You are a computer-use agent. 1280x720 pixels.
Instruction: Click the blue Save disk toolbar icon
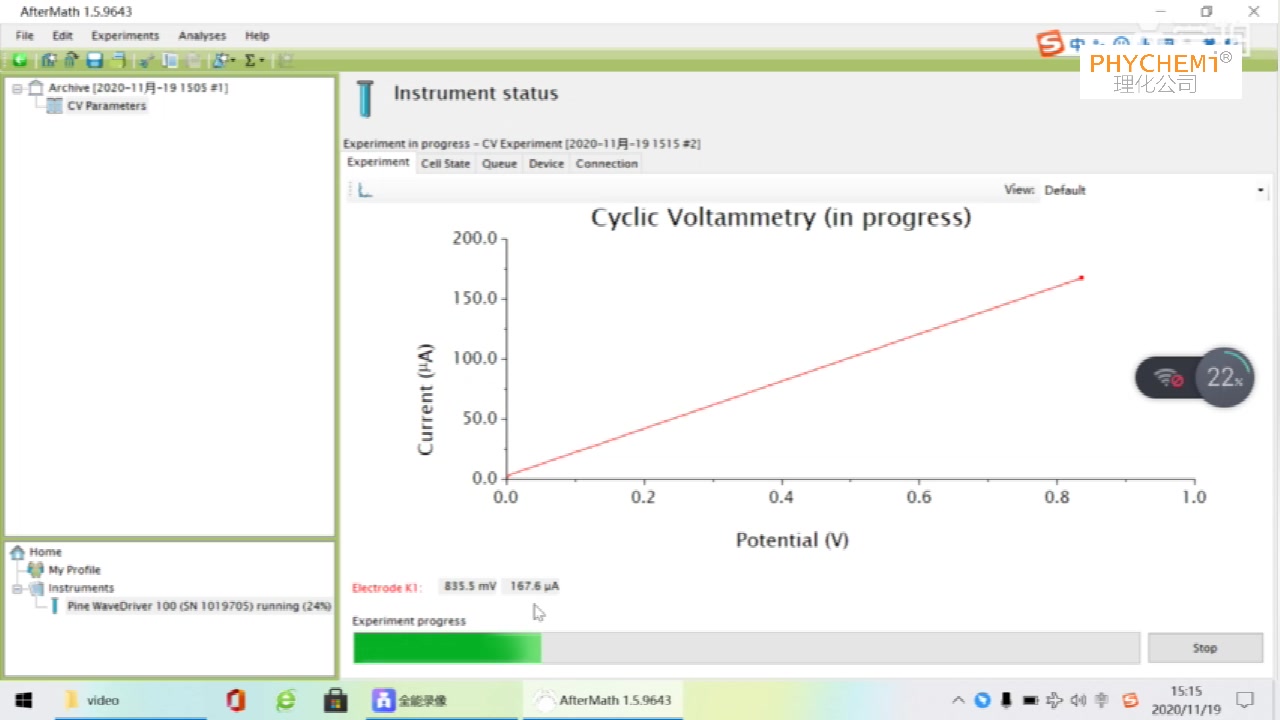(94, 60)
